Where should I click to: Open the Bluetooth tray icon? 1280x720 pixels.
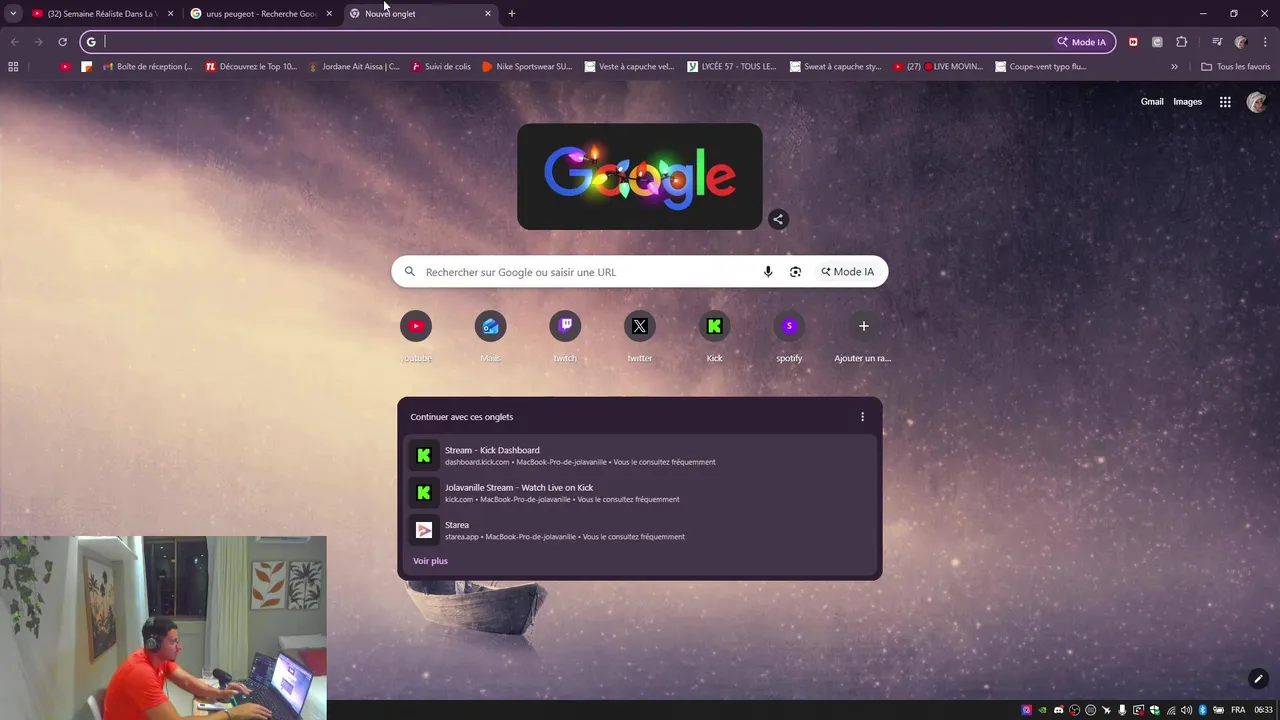[x=1203, y=710]
